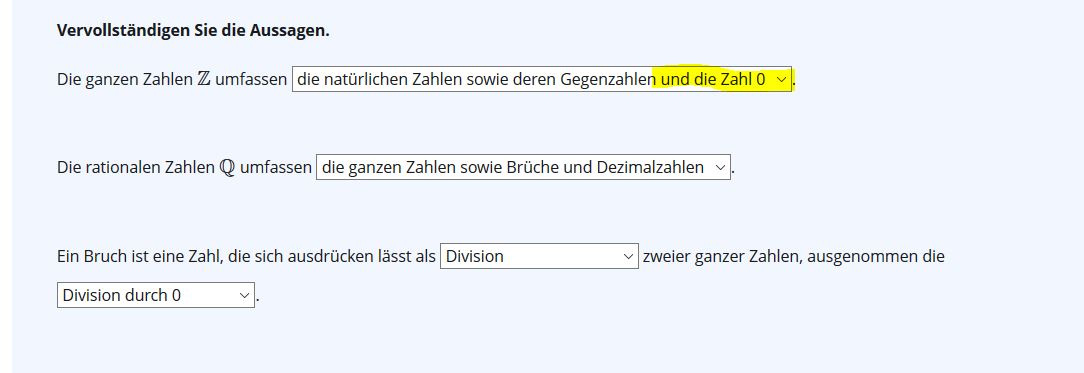
Task: Open the 'die ganzen Zahlen sowie Brüche' dropdown
Action: 523,167
